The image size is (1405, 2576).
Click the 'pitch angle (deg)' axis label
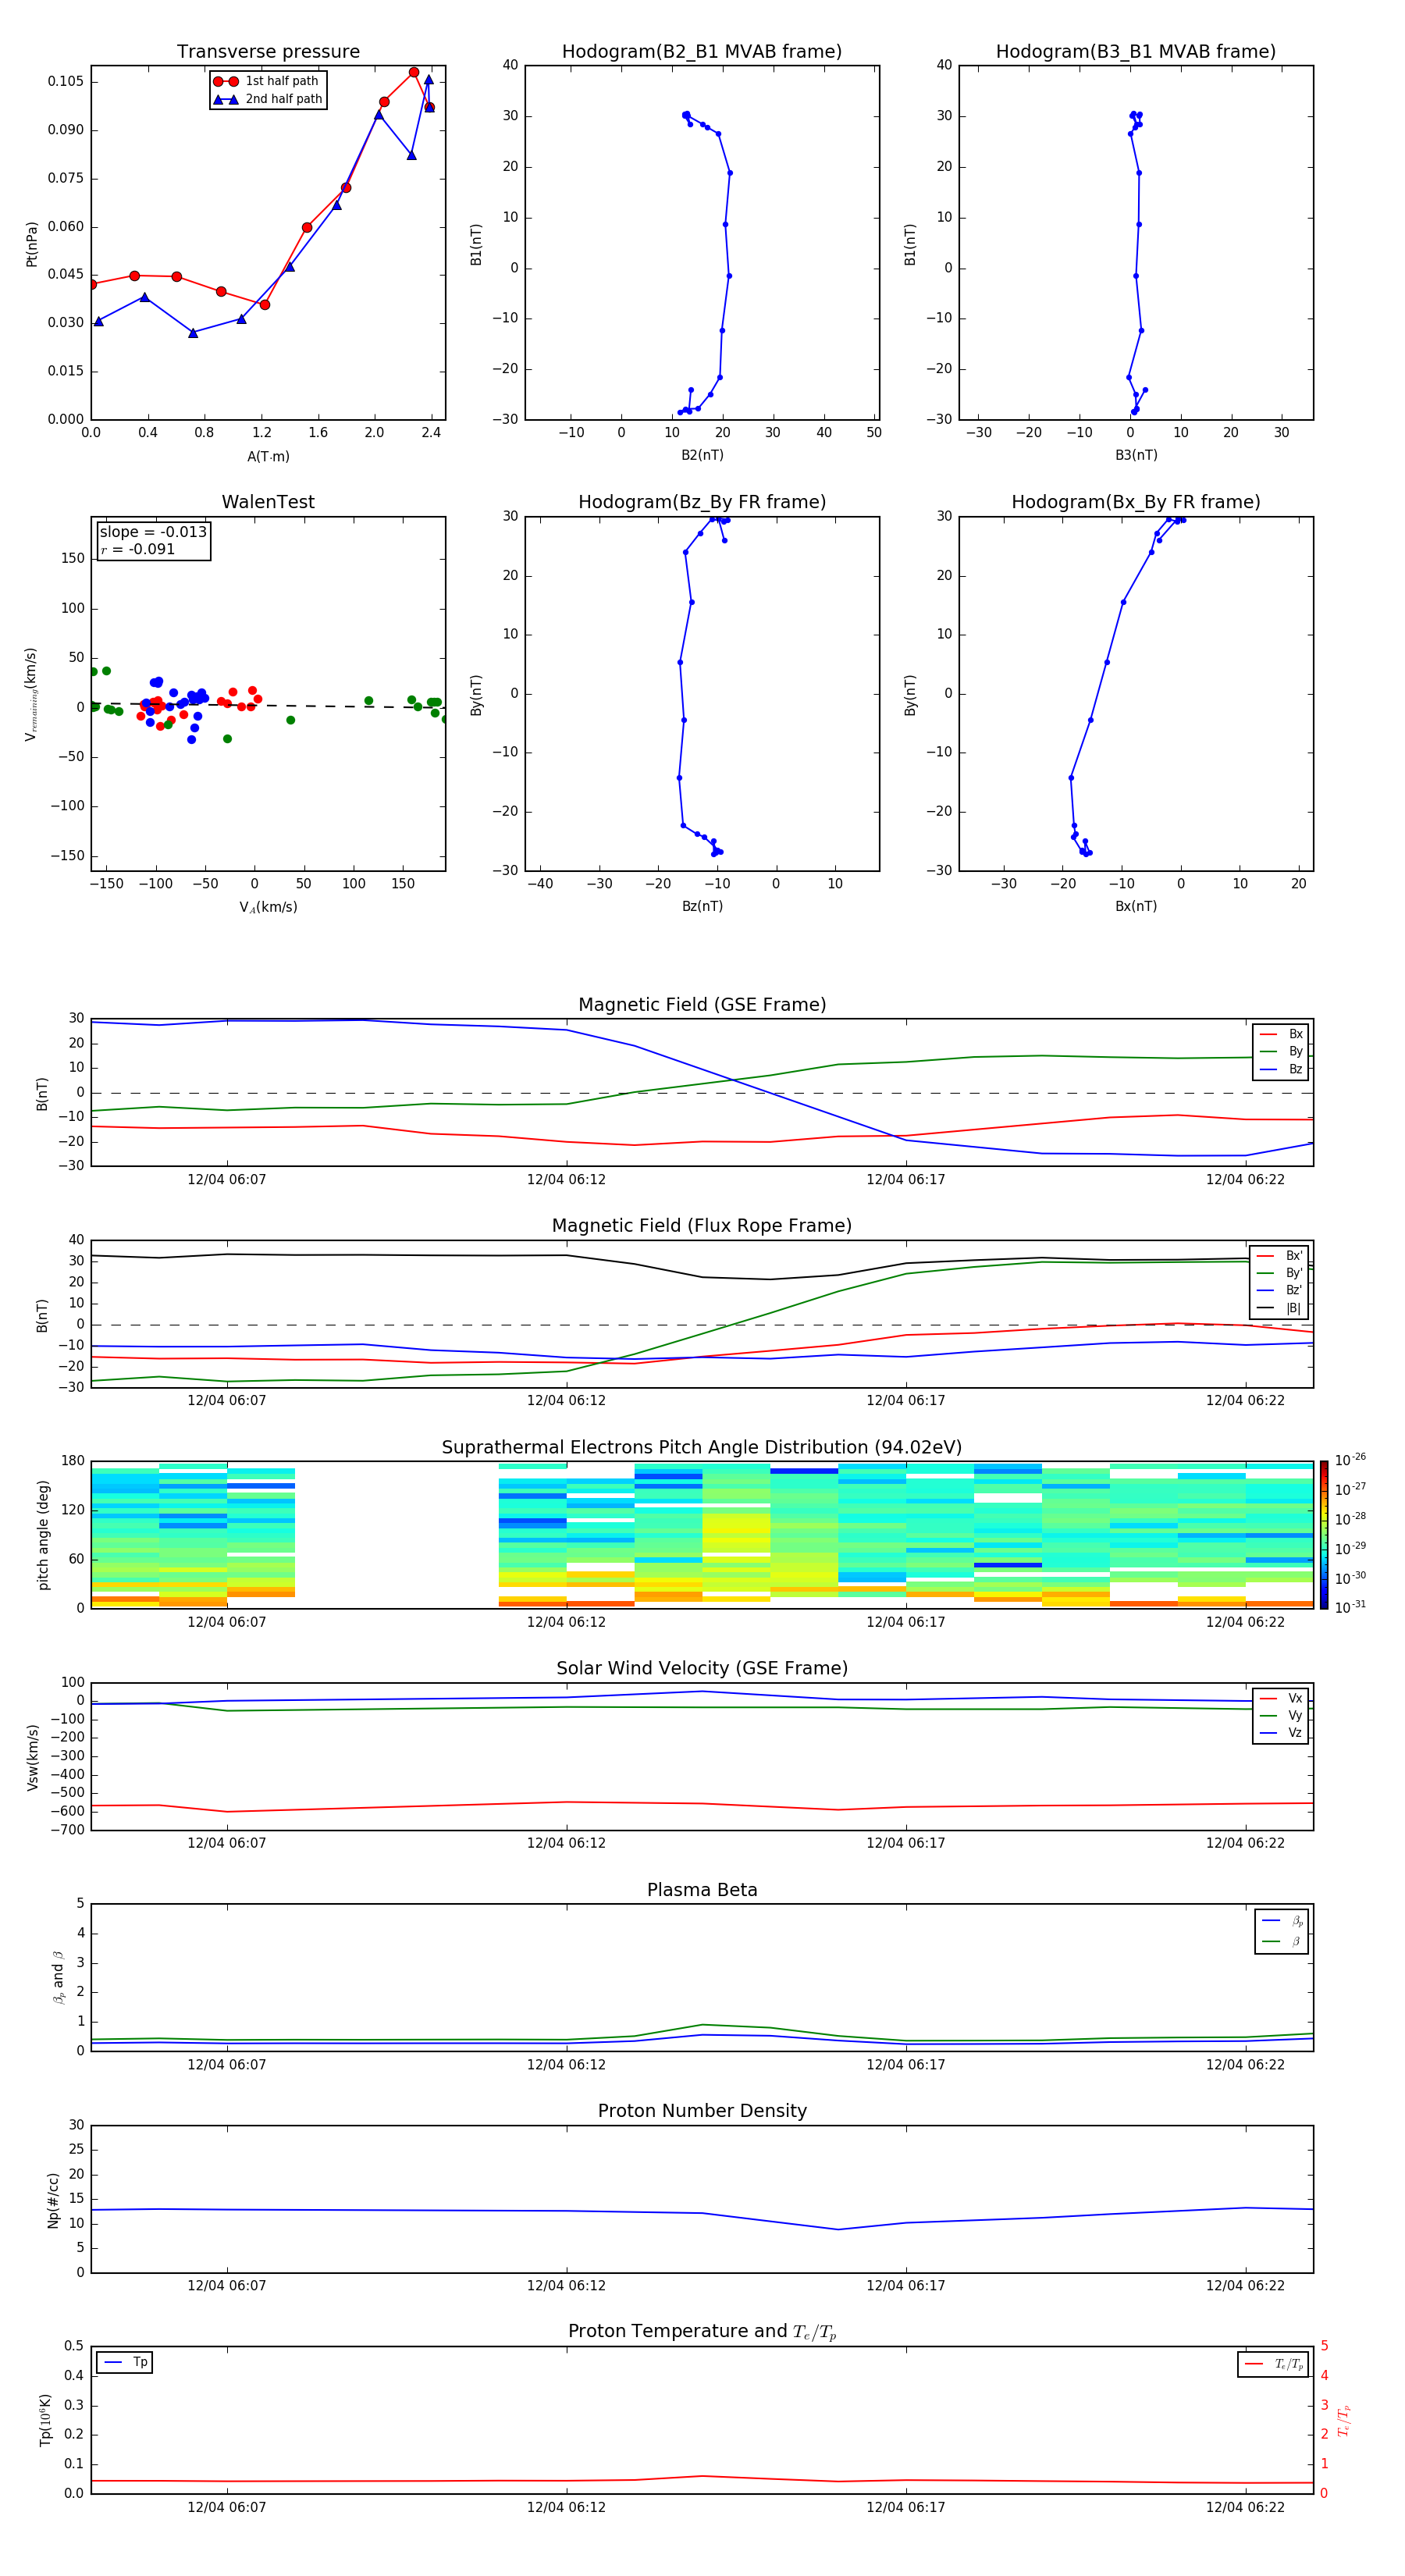(43, 1535)
